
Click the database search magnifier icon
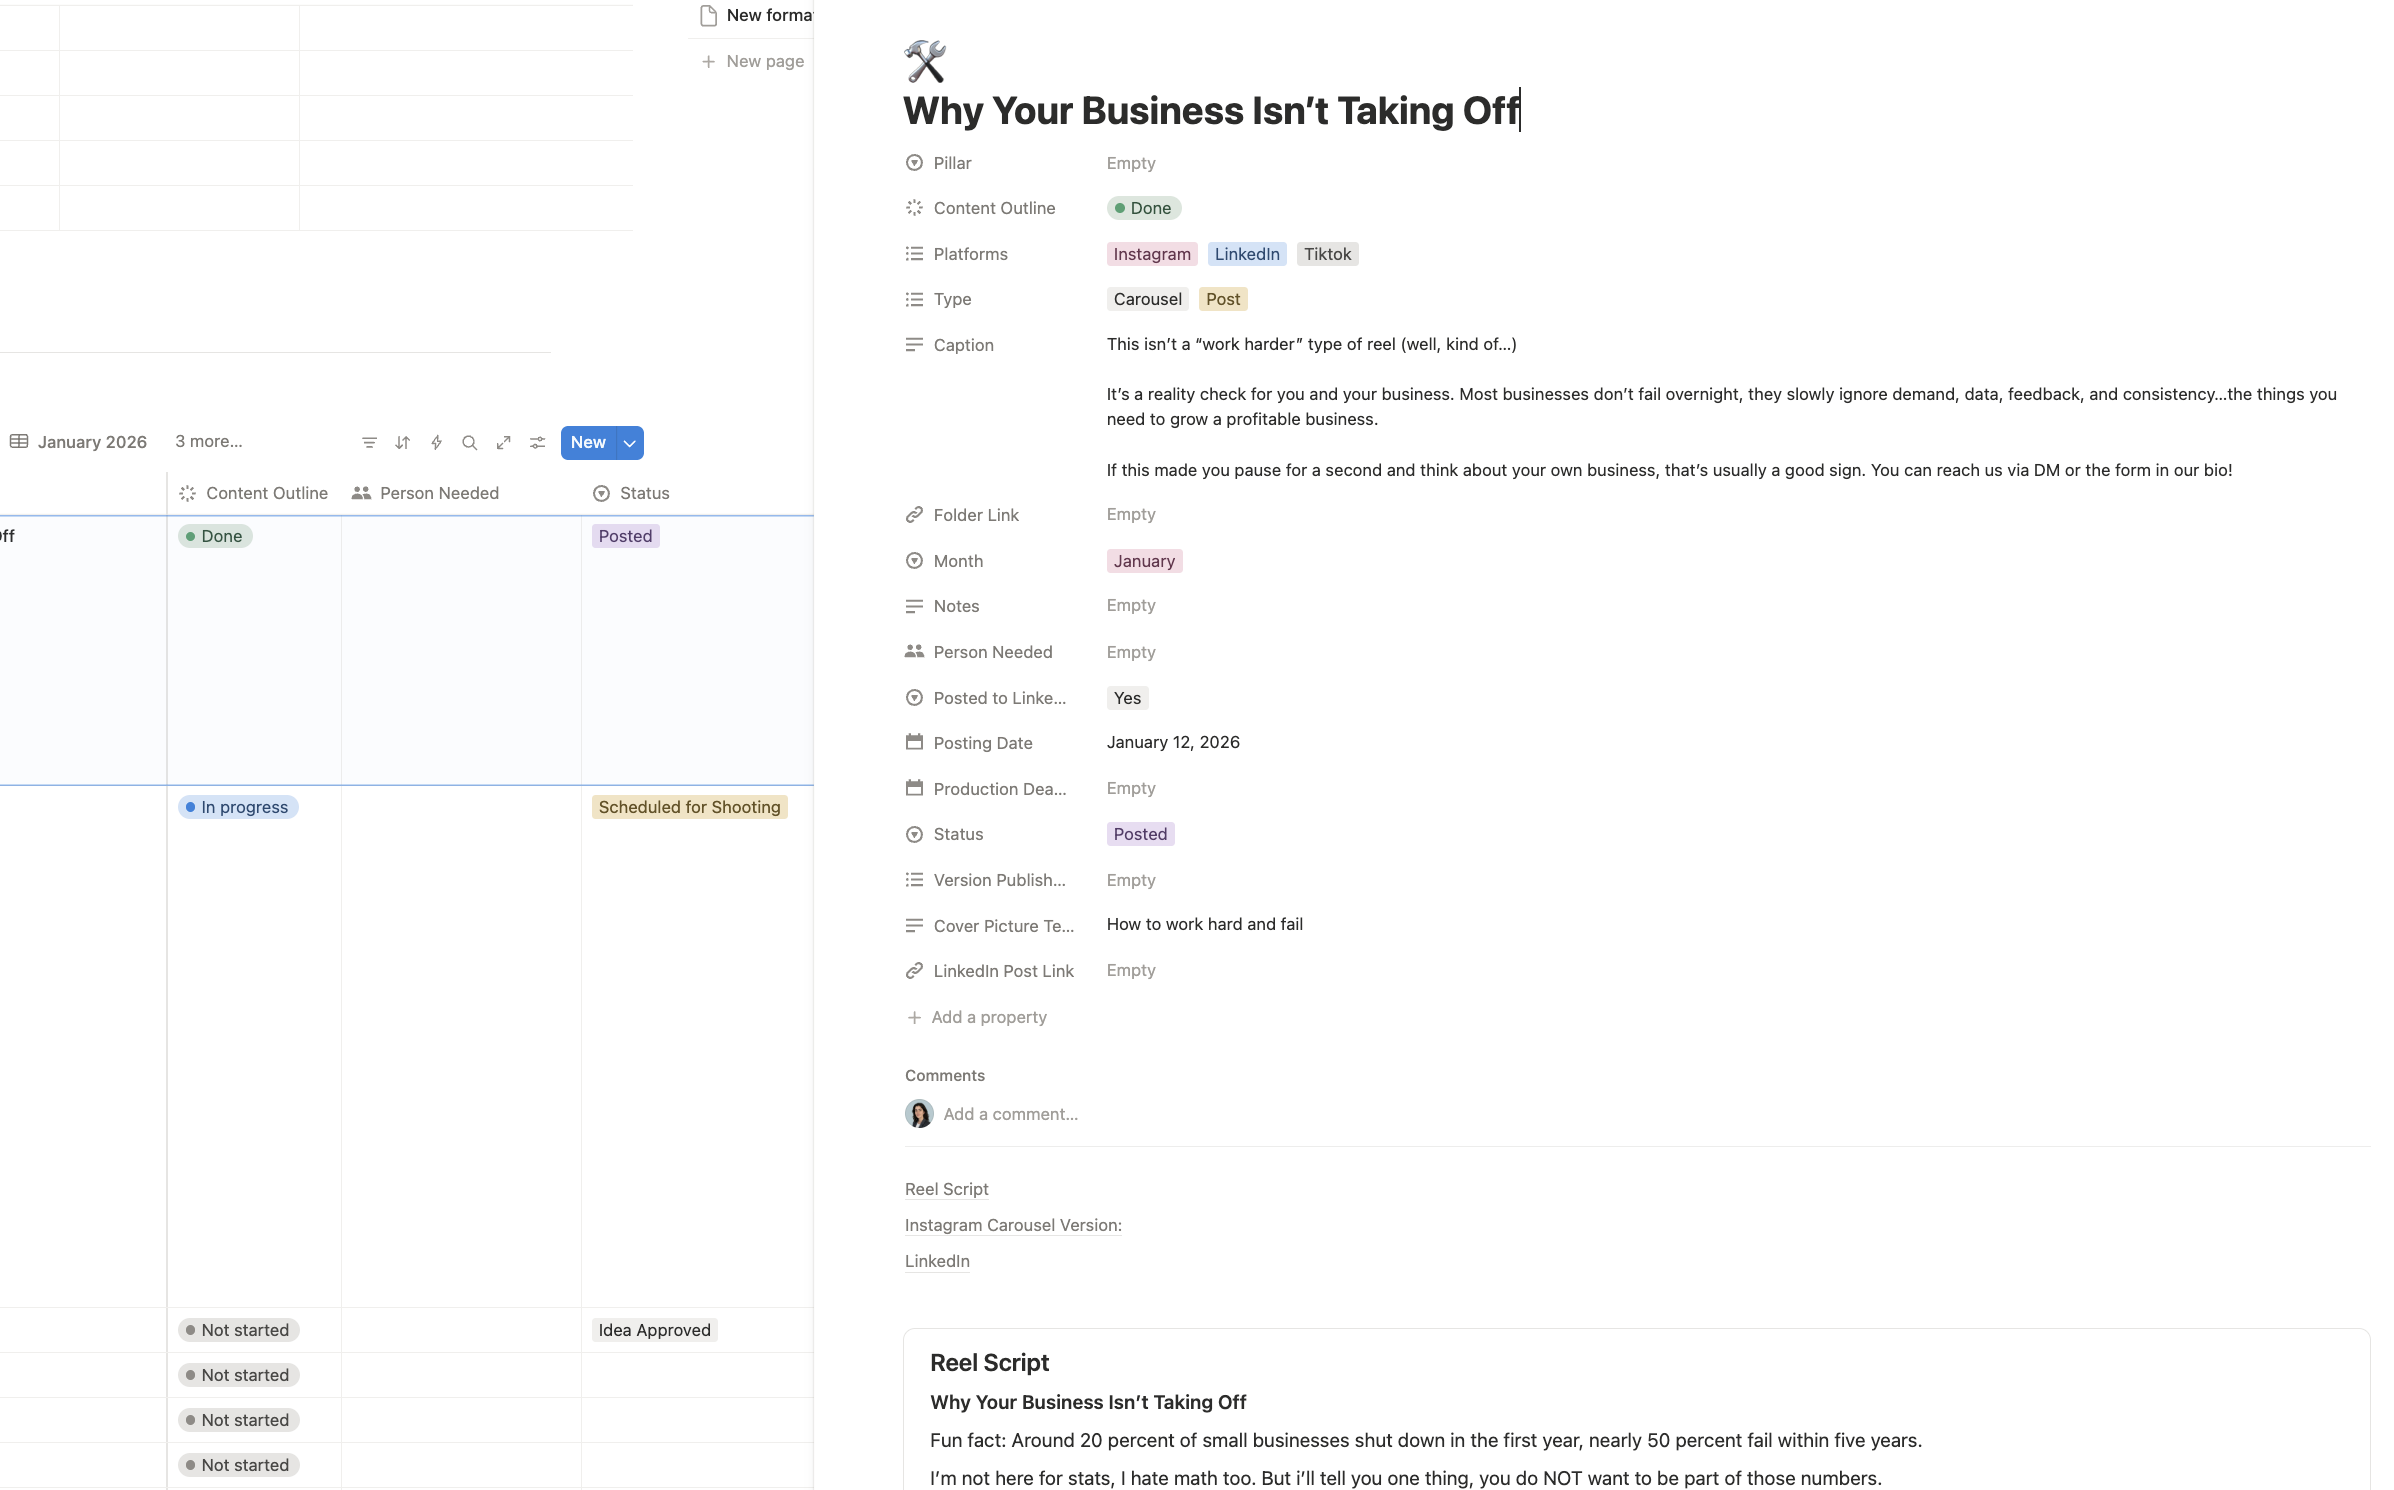(x=469, y=443)
